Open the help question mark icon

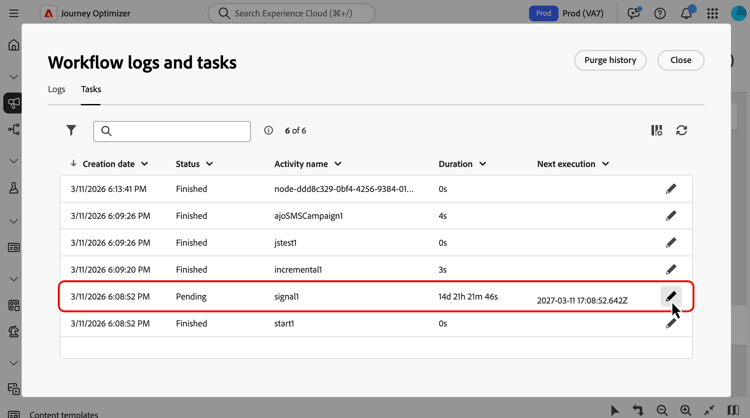click(x=660, y=14)
